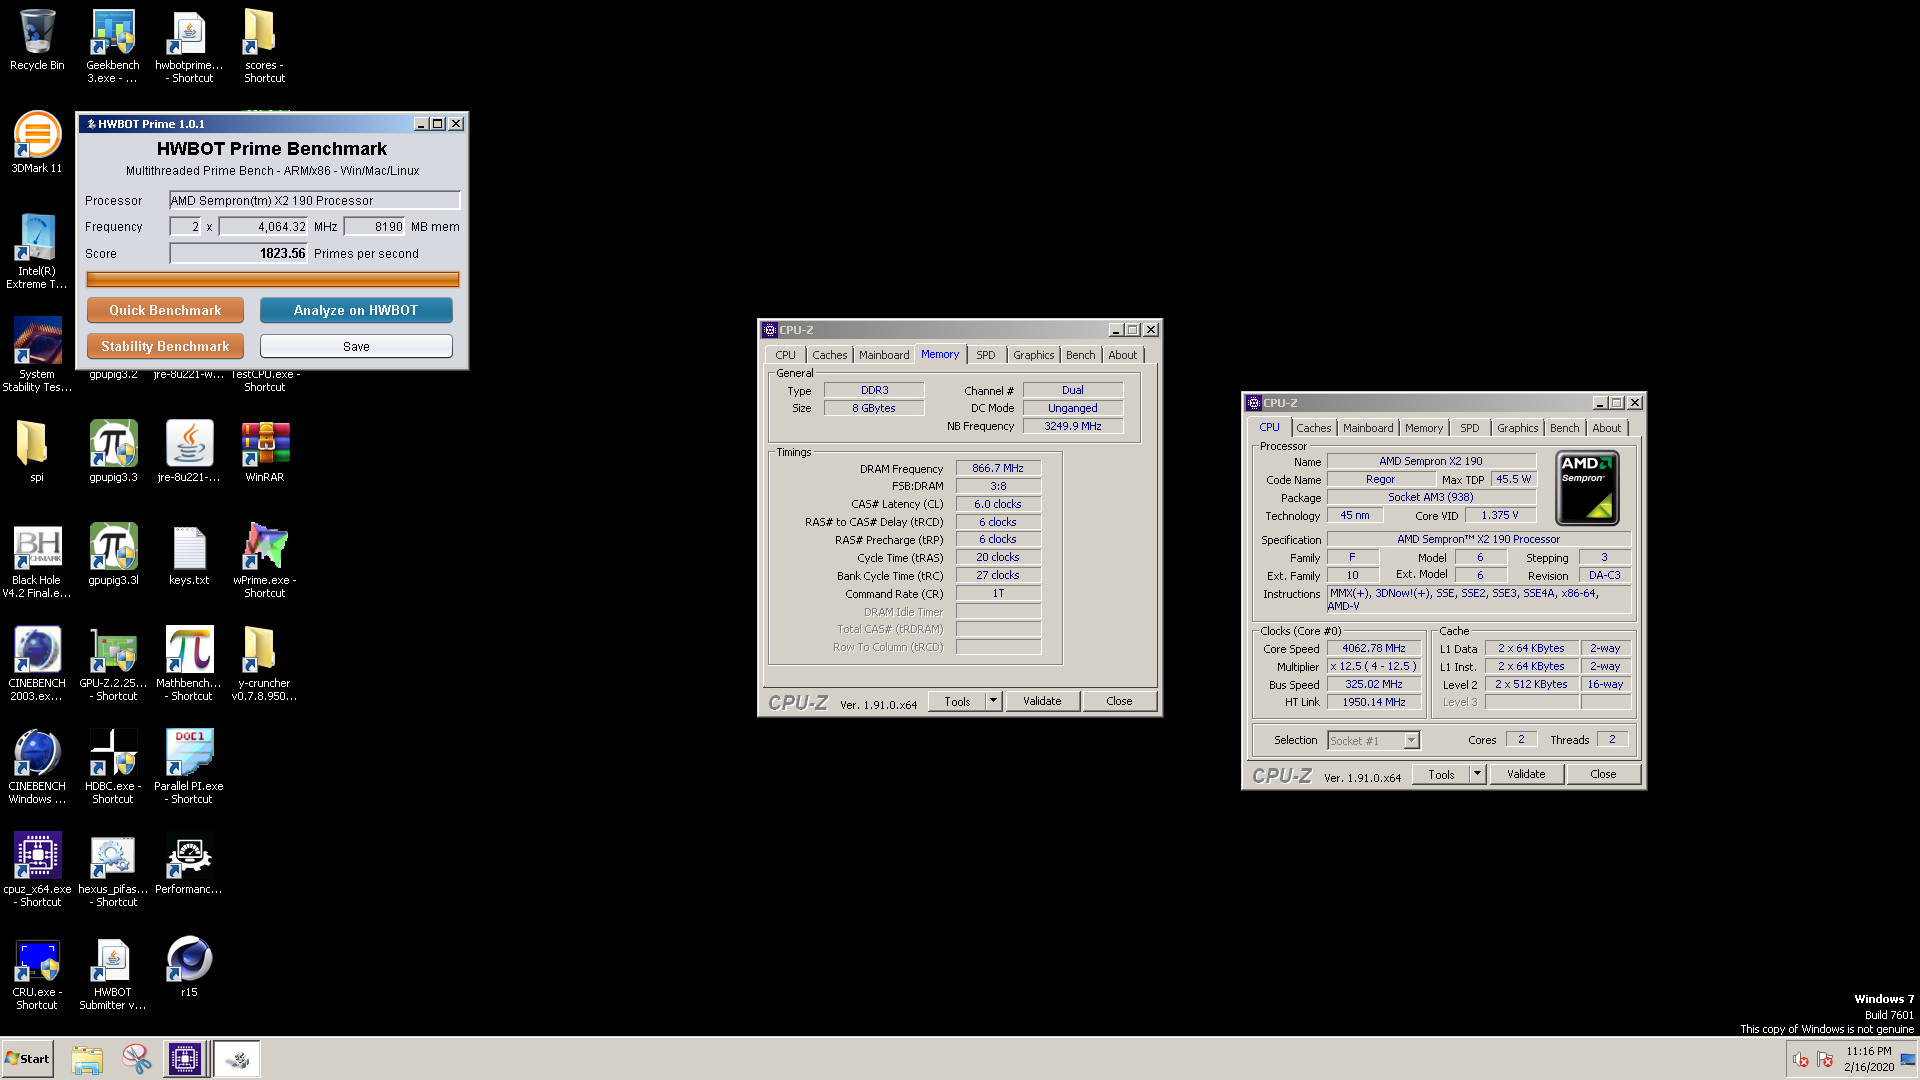Launch the WinRAR desktop icon
1920x1080 pixels.
(264, 451)
